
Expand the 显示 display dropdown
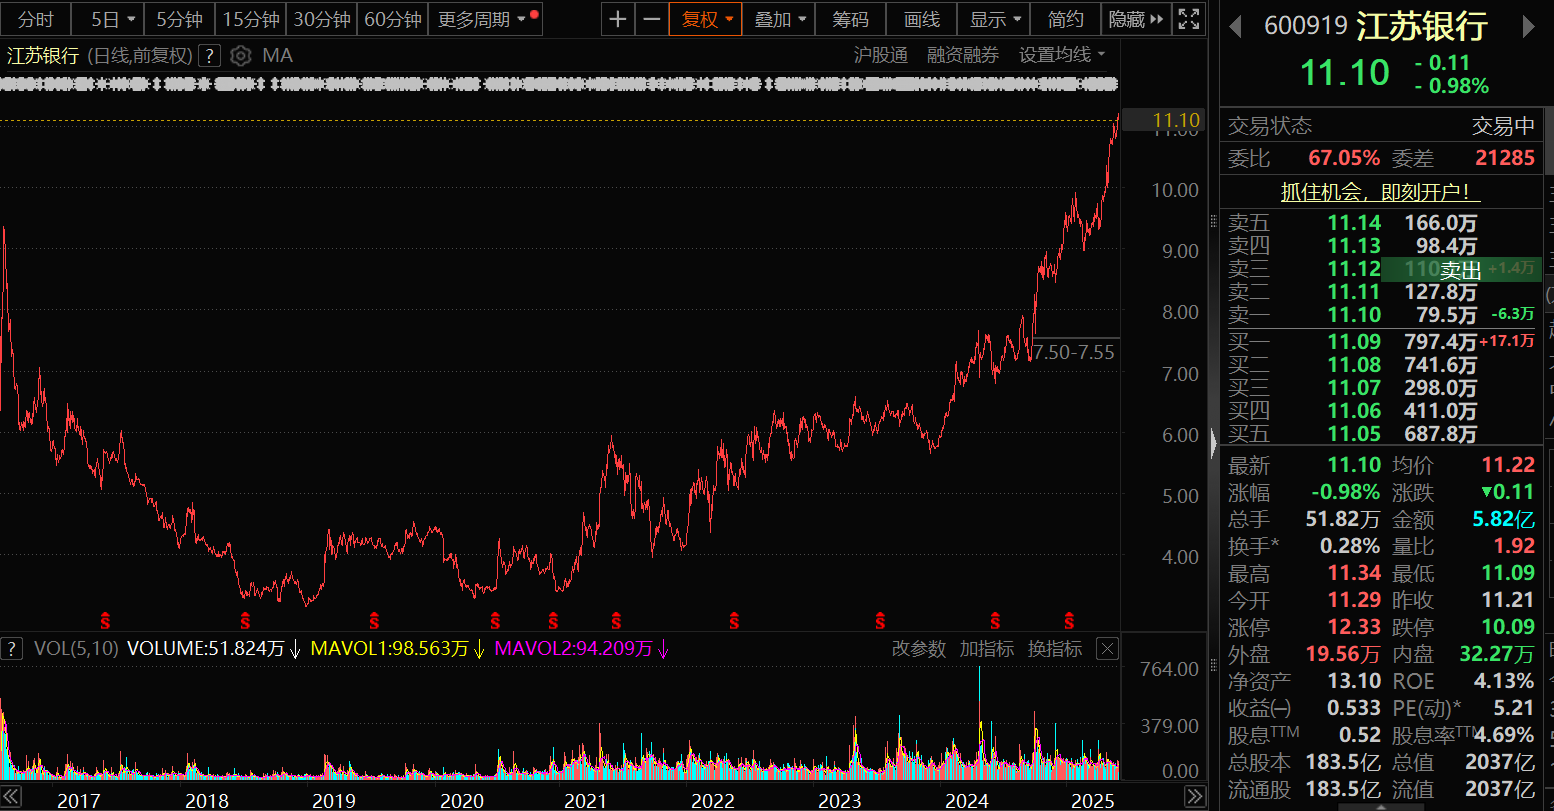tap(995, 19)
